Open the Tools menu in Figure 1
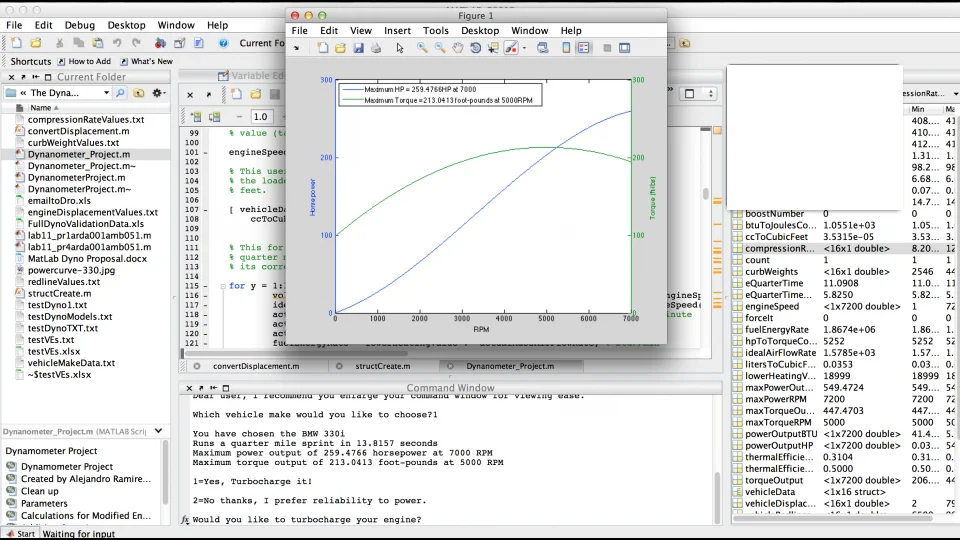The width and height of the screenshot is (960, 540). tap(435, 31)
